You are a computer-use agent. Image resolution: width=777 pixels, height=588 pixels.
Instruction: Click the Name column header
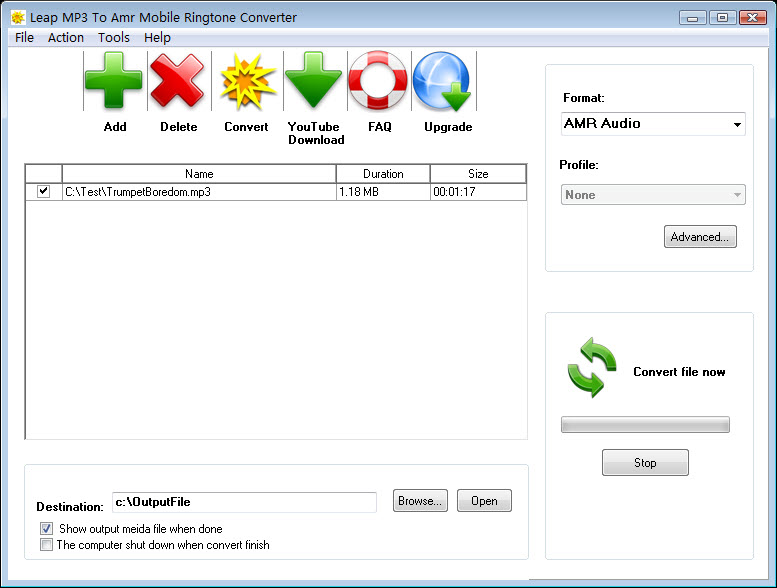(199, 174)
